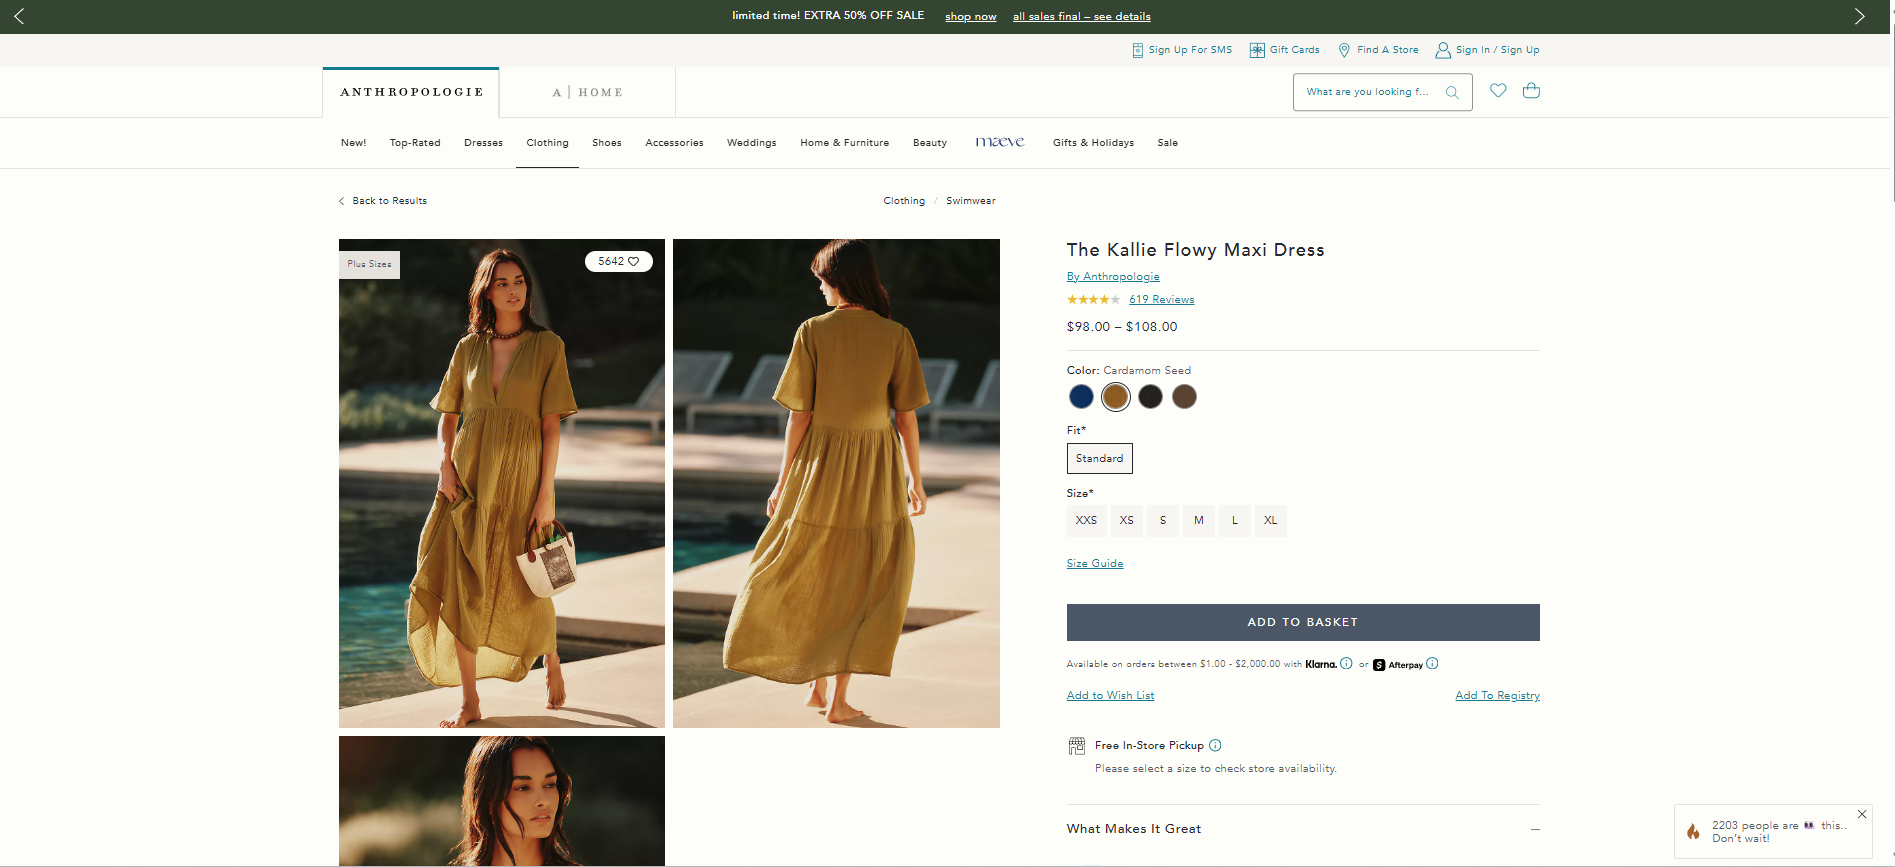Open the Shoes menu
The image size is (1895, 867).
point(607,143)
